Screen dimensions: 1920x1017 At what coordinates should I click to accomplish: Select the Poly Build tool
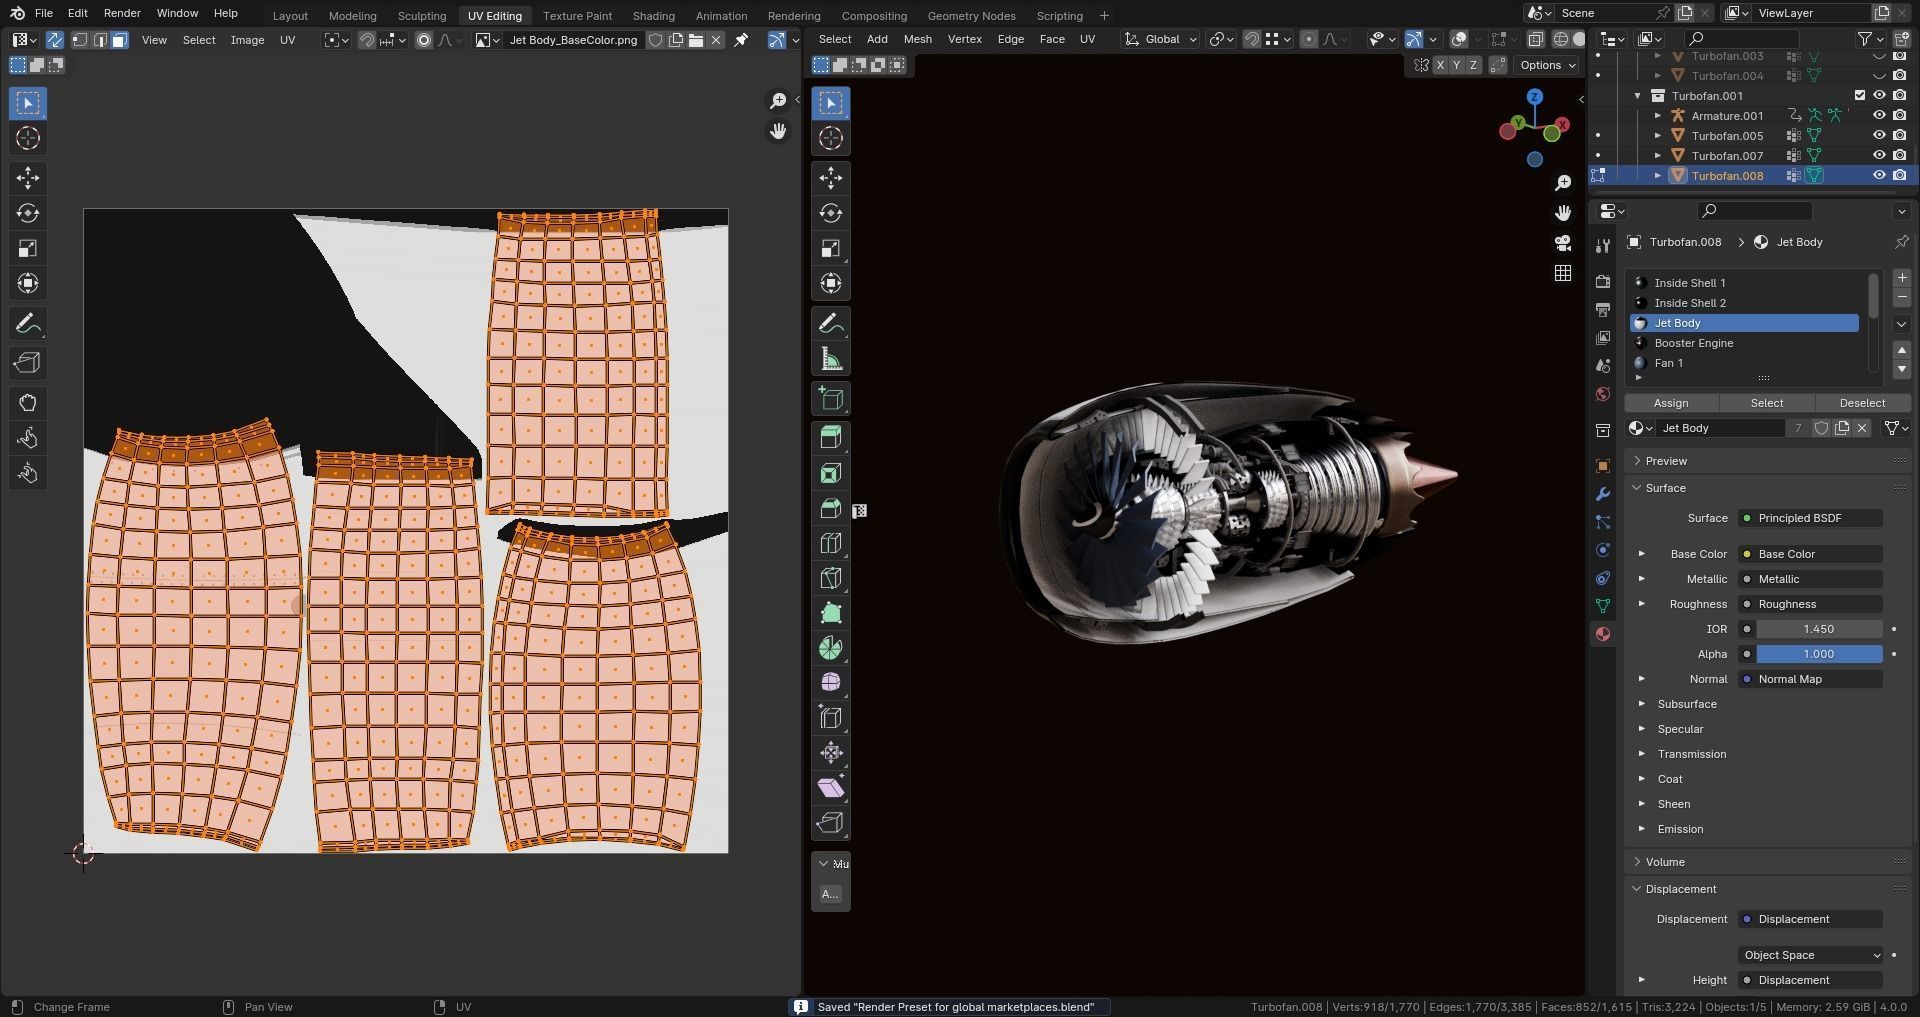coord(831,613)
